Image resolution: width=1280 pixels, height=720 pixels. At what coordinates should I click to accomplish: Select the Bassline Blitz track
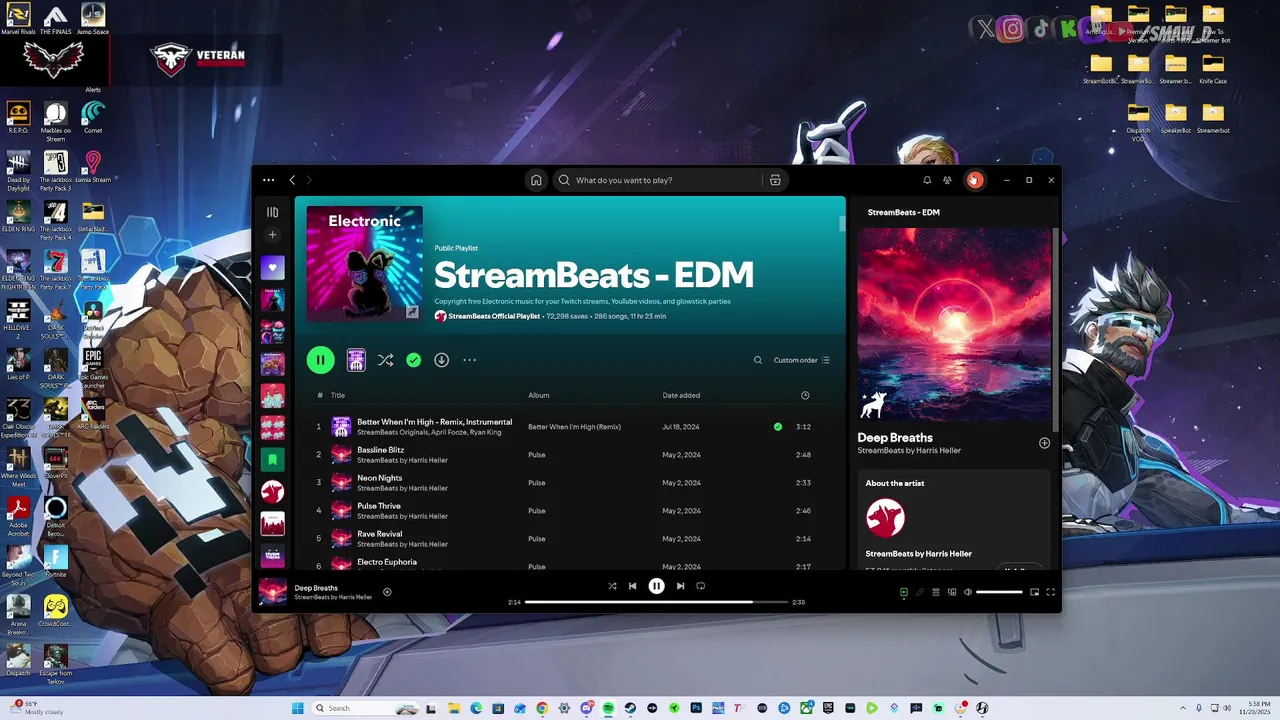click(x=570, y=455)
